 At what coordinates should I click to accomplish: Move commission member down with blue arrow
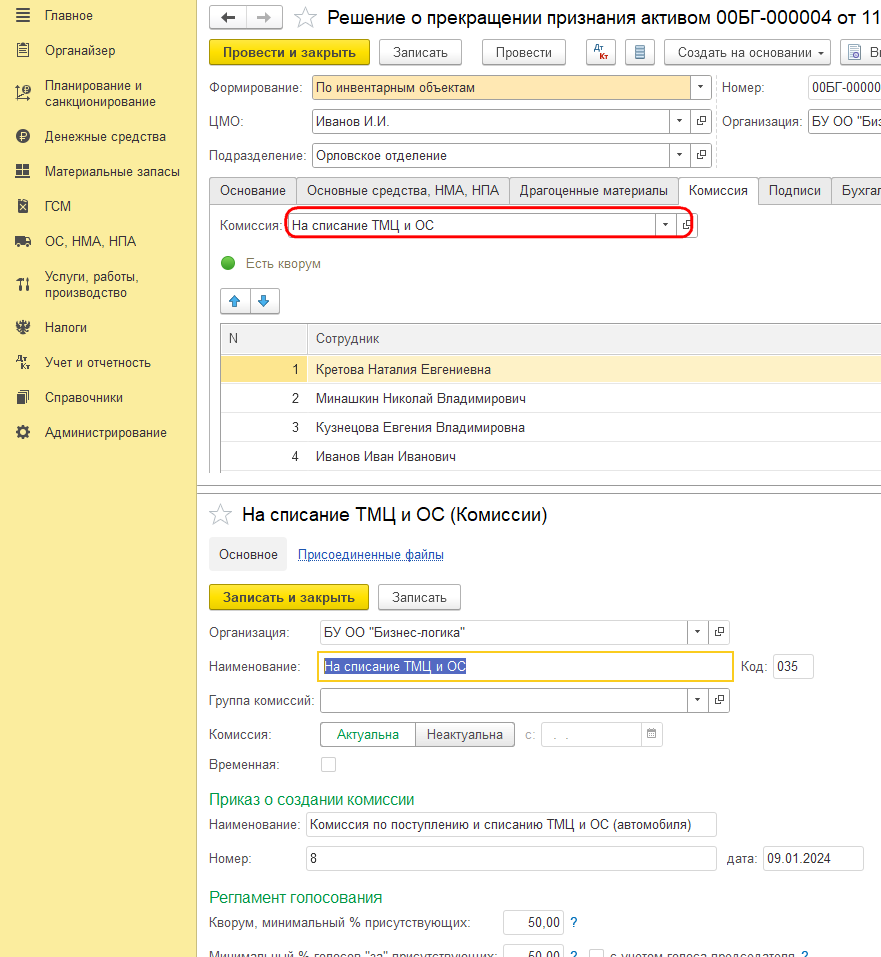click(264, 301)
